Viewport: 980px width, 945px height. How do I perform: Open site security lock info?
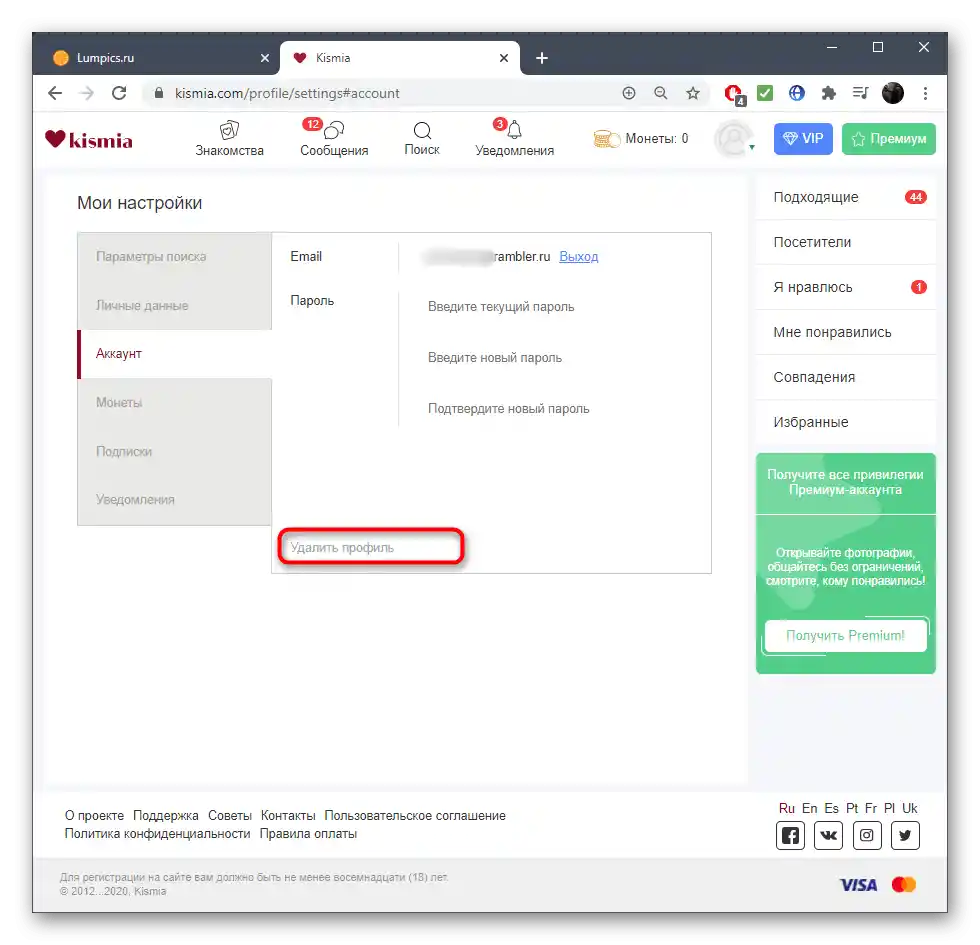pos(159,93)
